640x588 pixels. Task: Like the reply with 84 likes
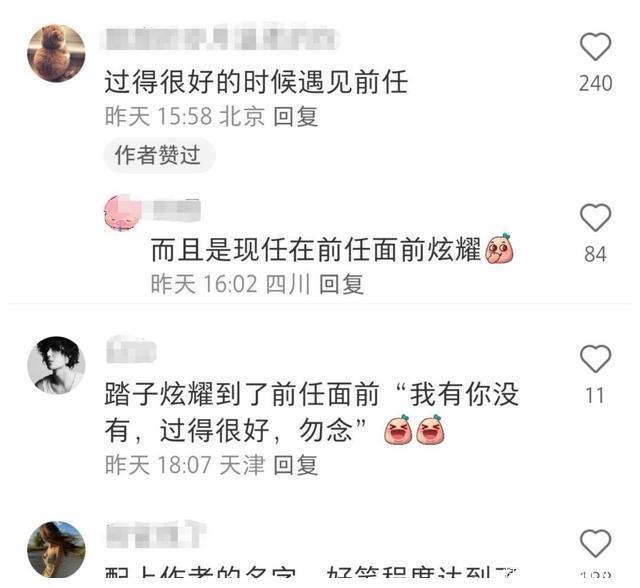[x=596, y=217]
